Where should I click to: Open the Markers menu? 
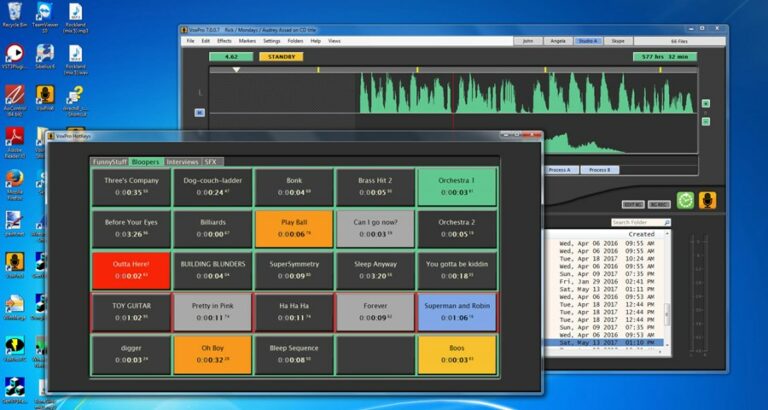coord(246,41)
